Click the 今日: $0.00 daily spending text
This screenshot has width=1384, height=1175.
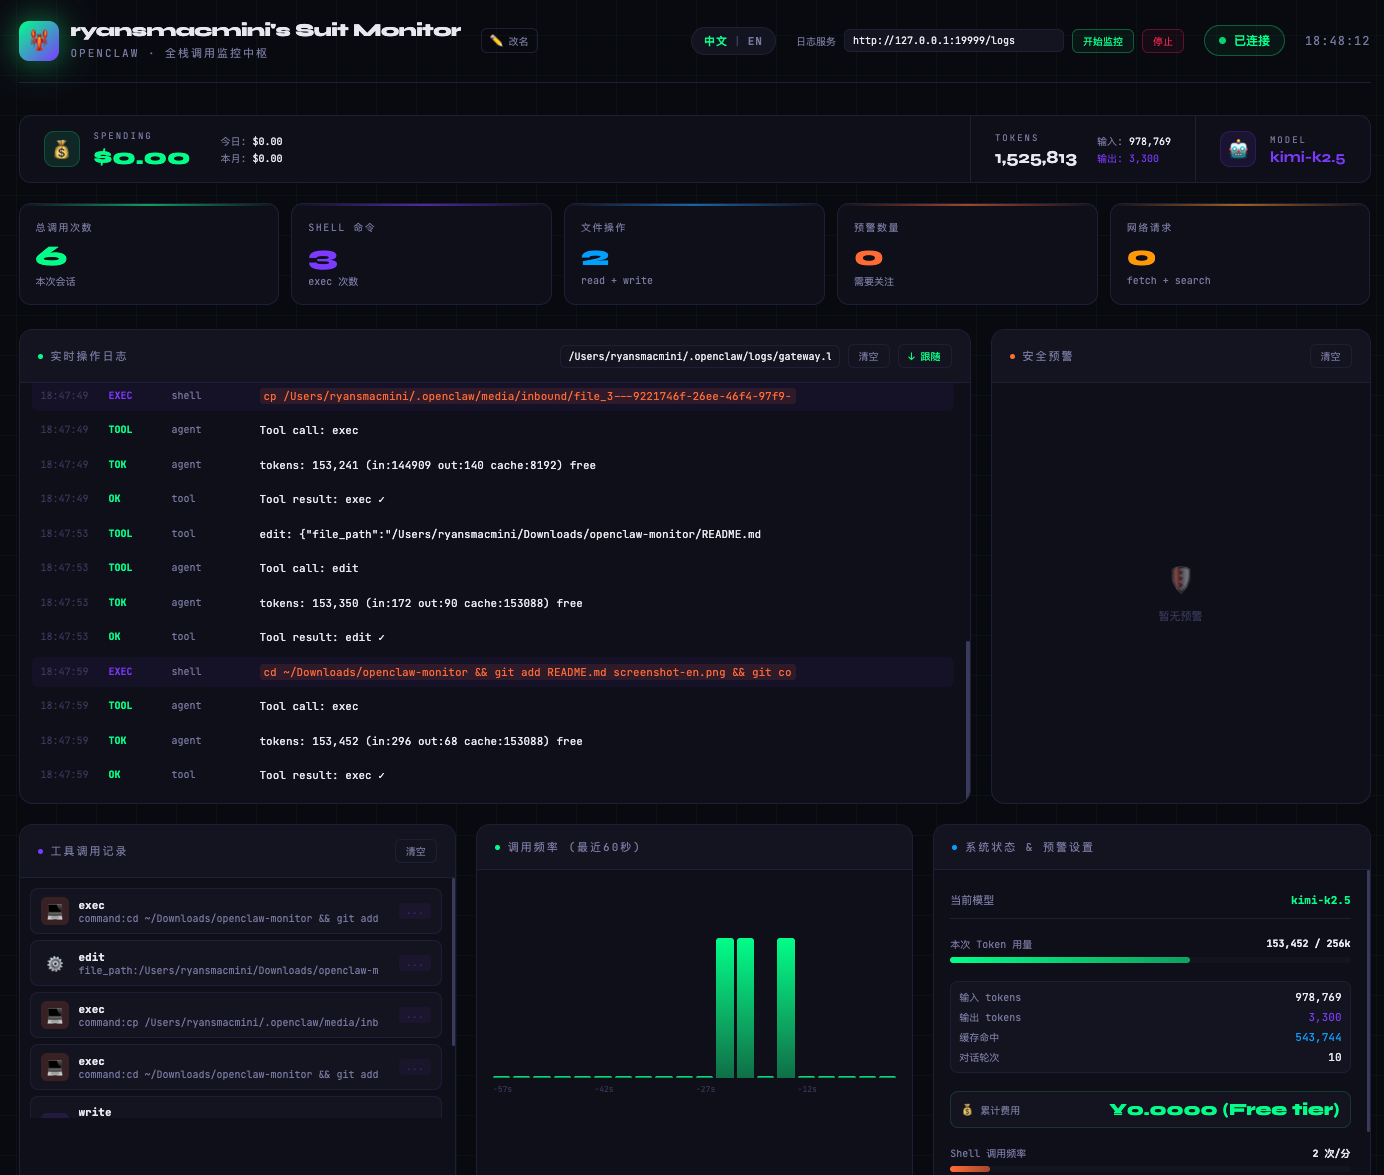[x=251, y=142]
